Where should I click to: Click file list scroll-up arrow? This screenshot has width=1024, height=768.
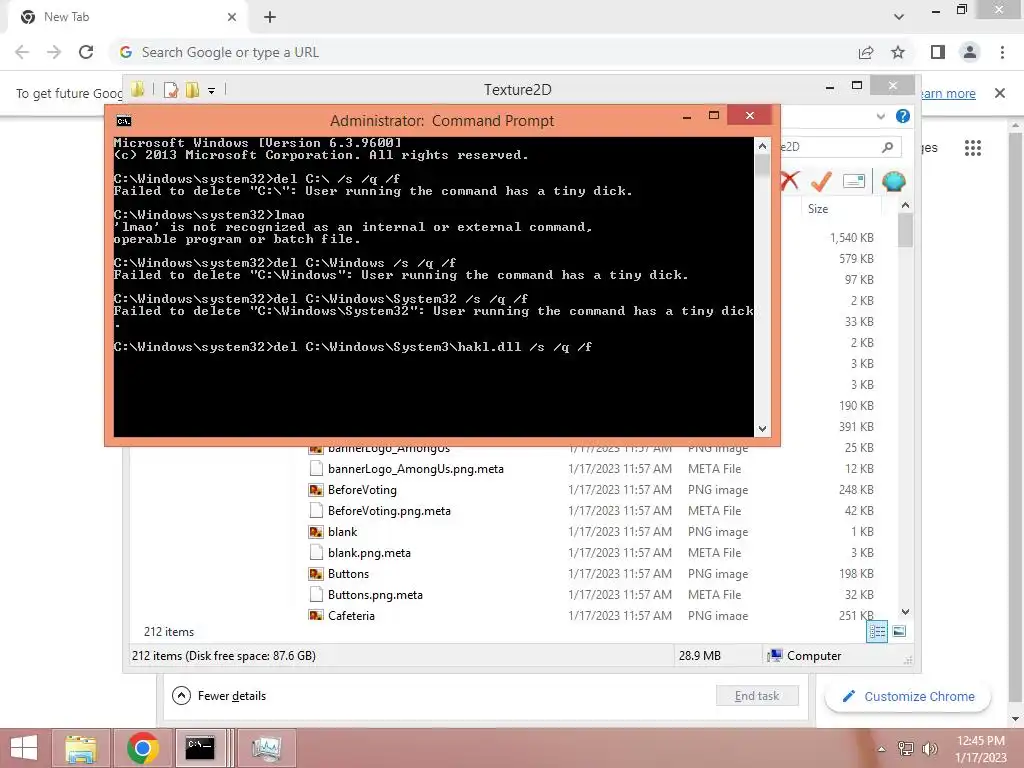905,206
